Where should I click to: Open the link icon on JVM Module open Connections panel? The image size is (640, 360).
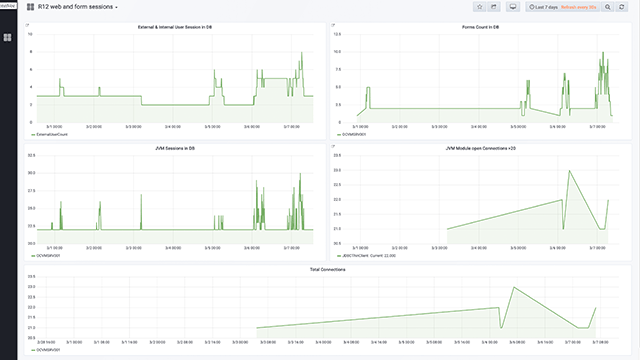(333, 146)
